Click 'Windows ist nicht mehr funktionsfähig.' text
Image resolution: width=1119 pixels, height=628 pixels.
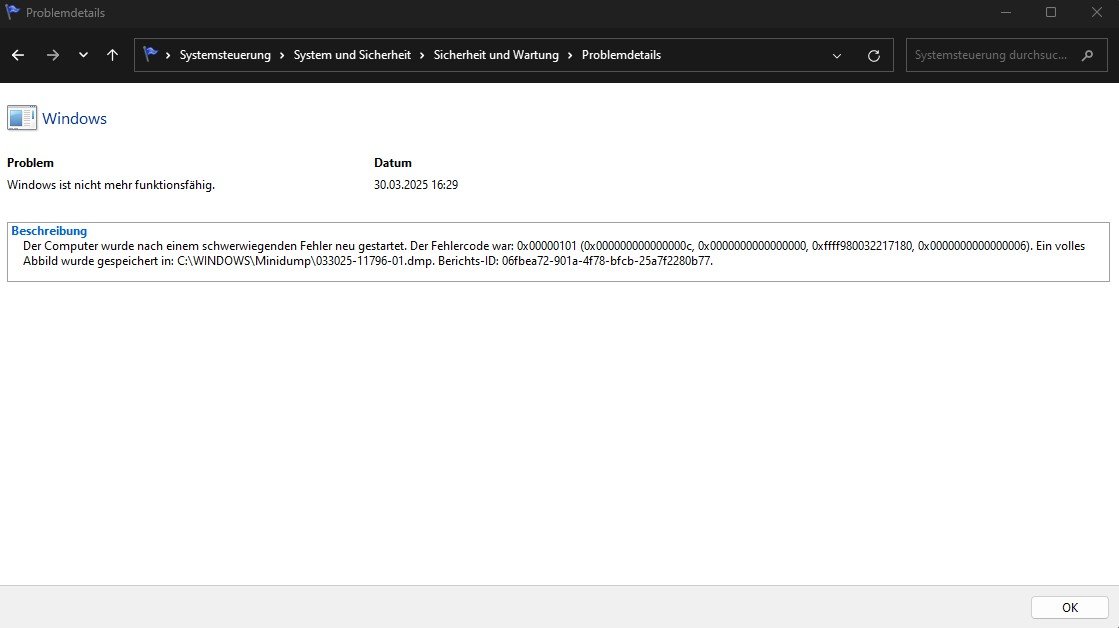111,185
